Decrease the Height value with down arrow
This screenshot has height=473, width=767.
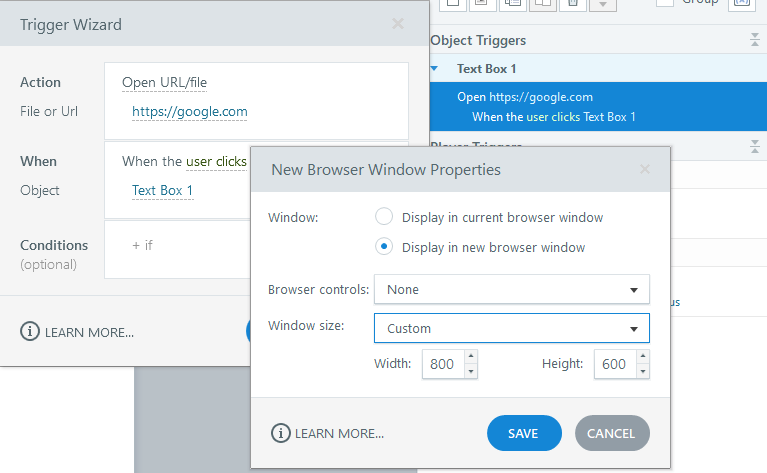click(x=643, y=372)
